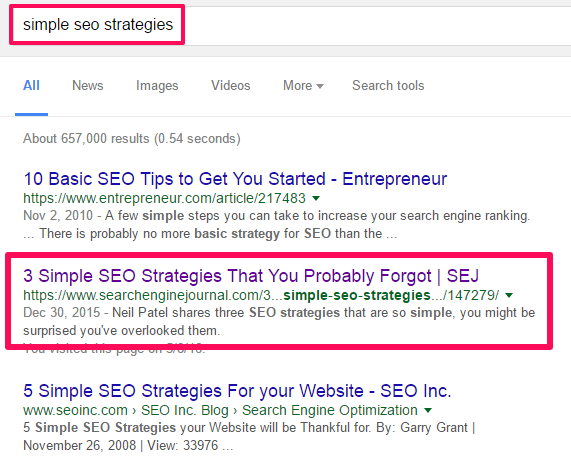Viewport: 571px width, 470px height.
Task: Expand arrow after Search Engine Optimization breadcrumb
Action: click(x=428, y=410)
